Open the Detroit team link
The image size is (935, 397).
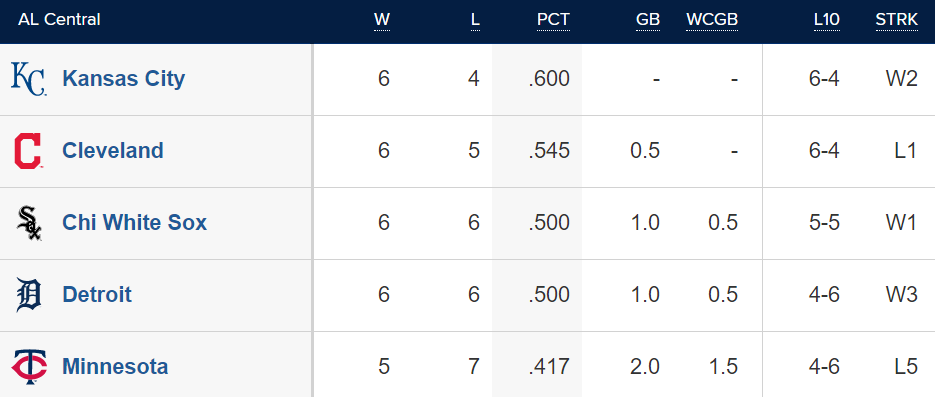click(97, 294)
